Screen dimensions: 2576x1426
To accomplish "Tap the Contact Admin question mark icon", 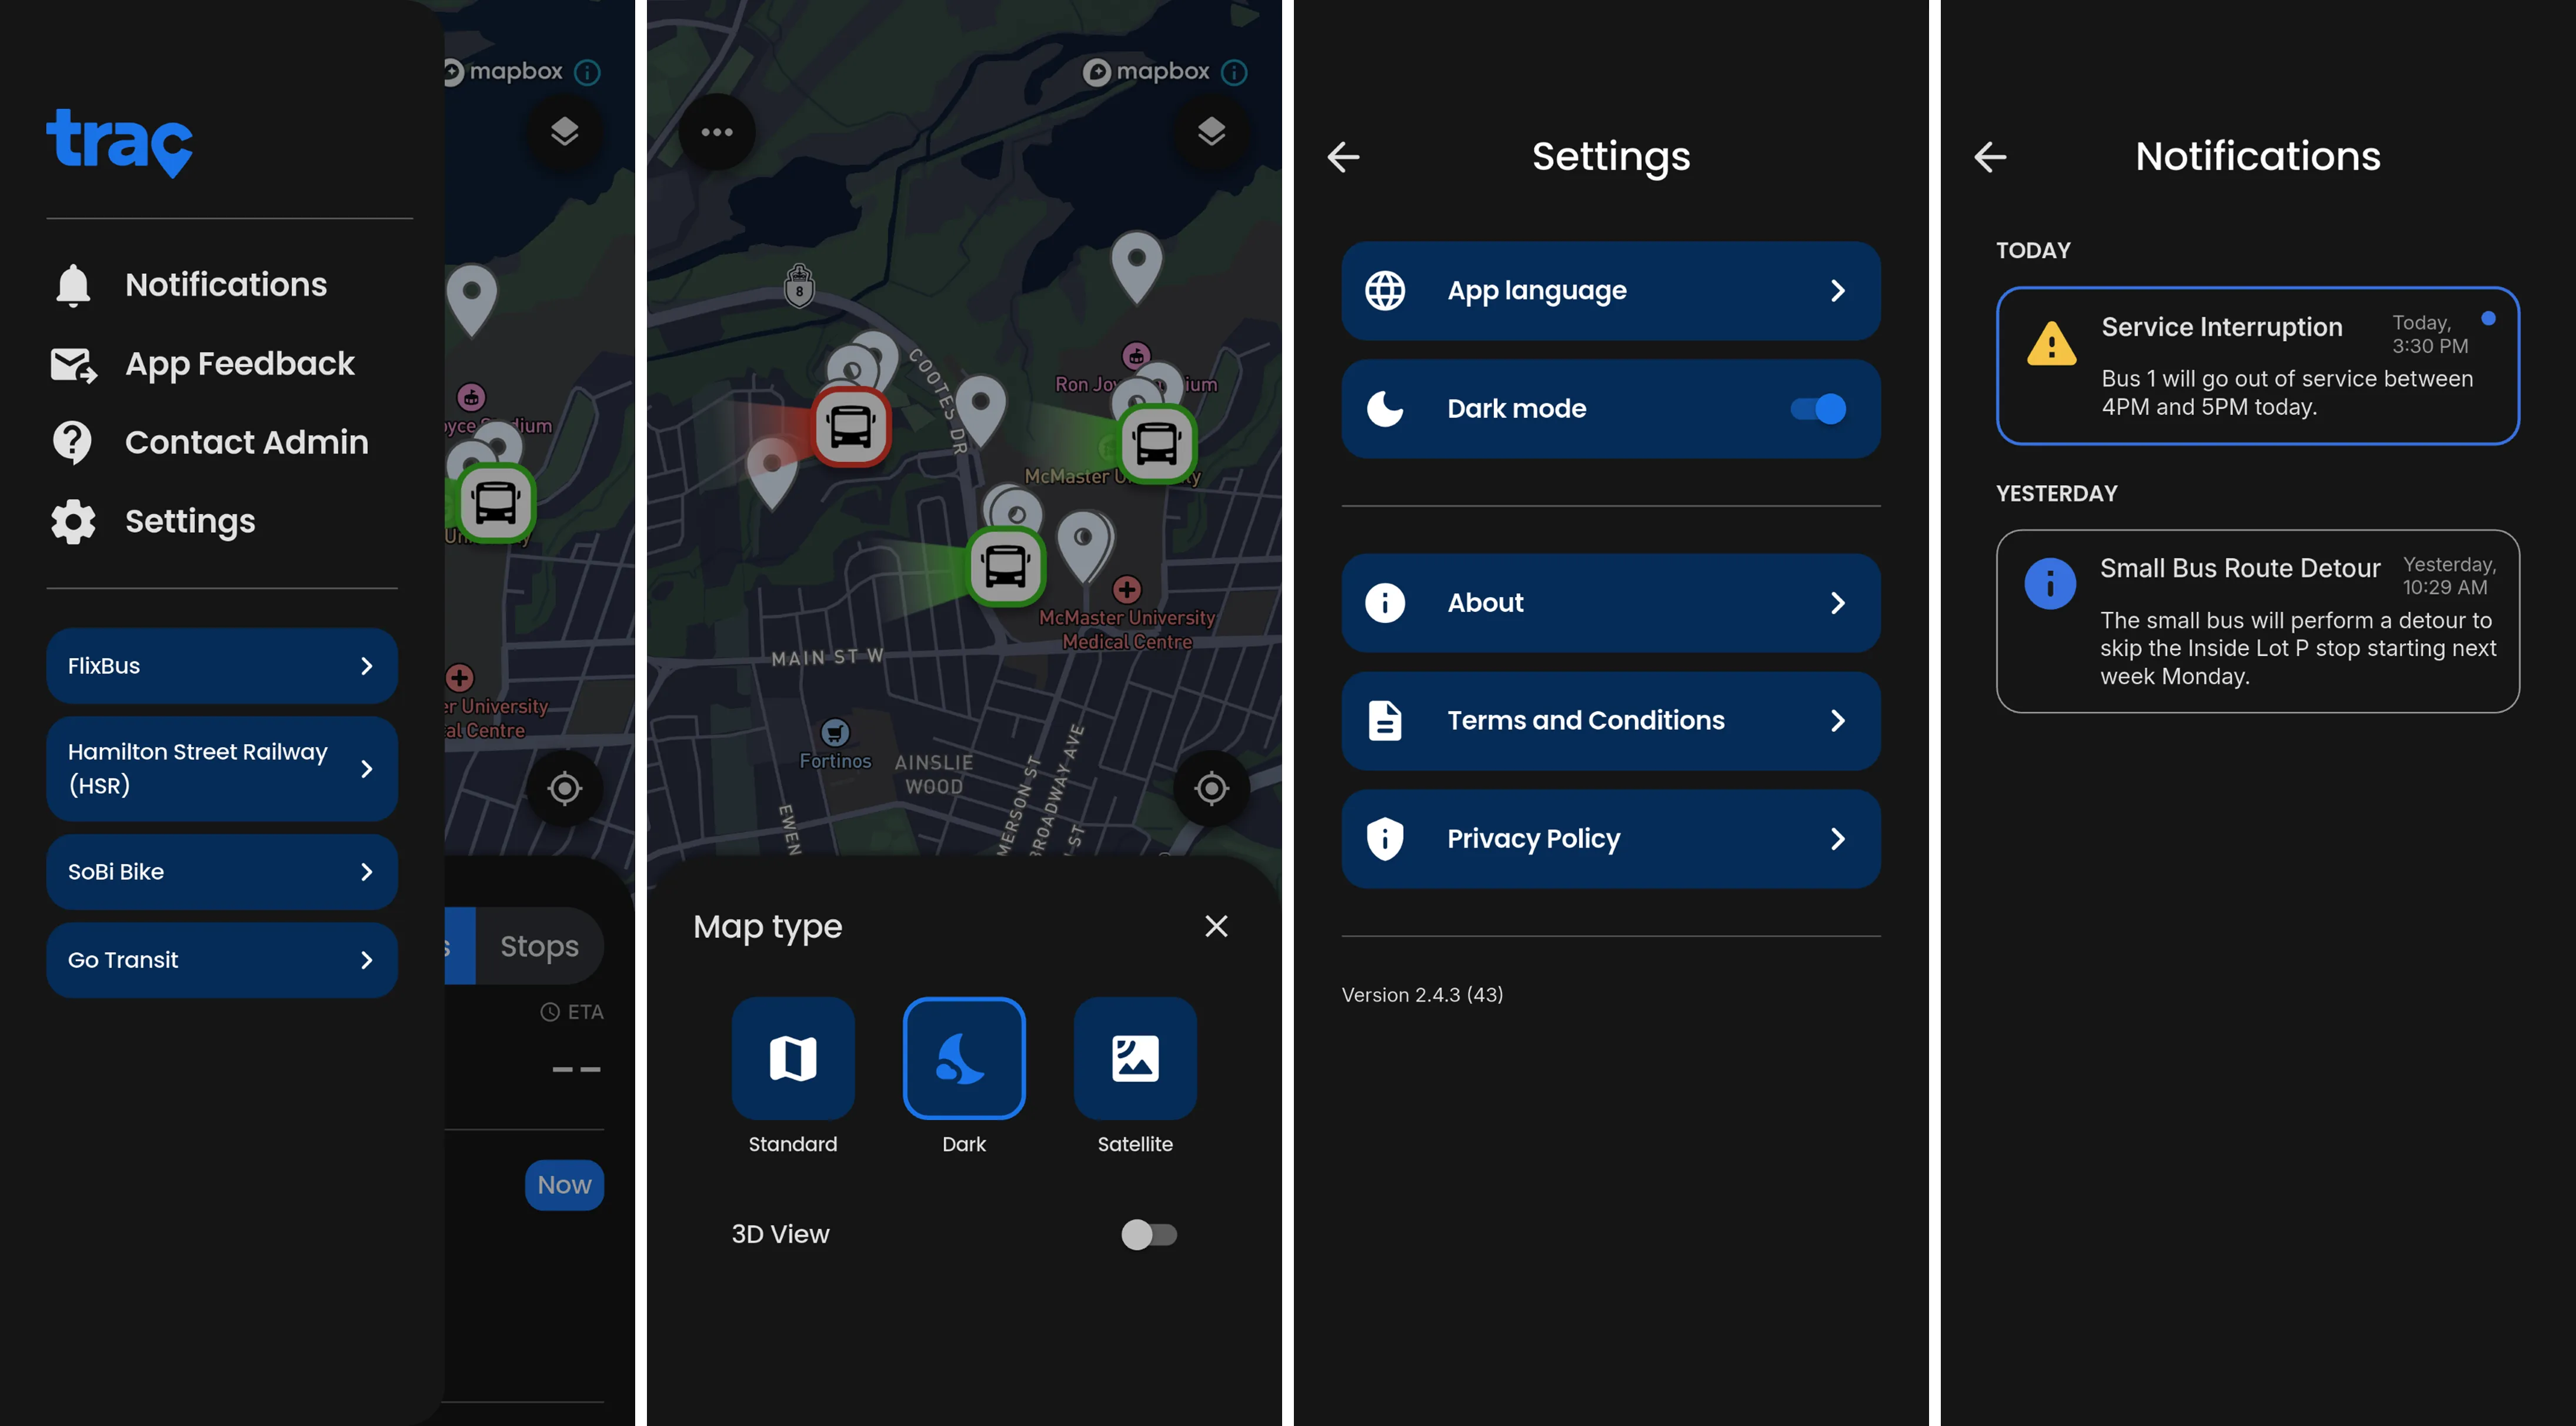I will (72, 442).
